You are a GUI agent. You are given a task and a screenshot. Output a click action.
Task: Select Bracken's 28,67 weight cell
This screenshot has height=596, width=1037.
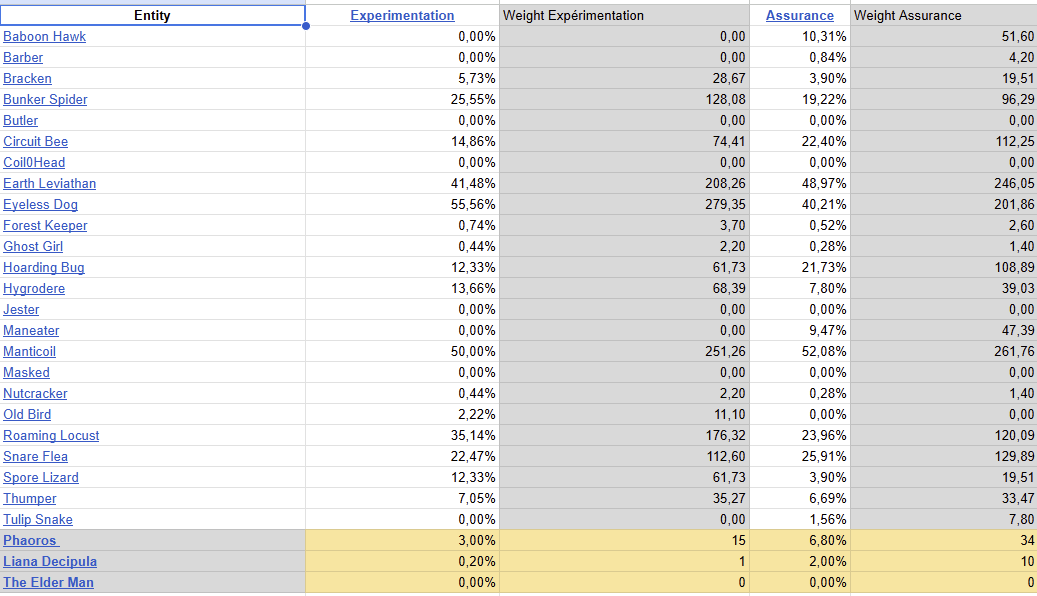click(624, 79)
